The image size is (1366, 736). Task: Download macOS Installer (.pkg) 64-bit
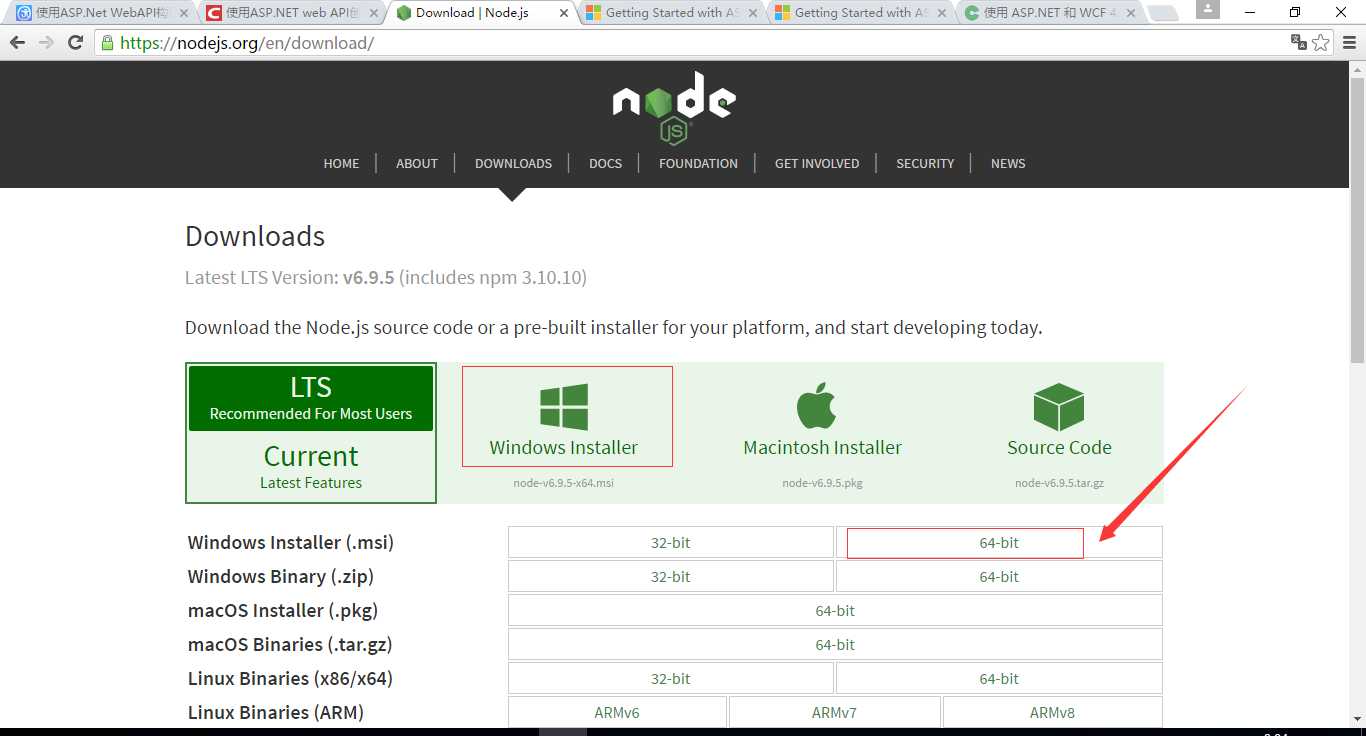(x=835, y=610)
